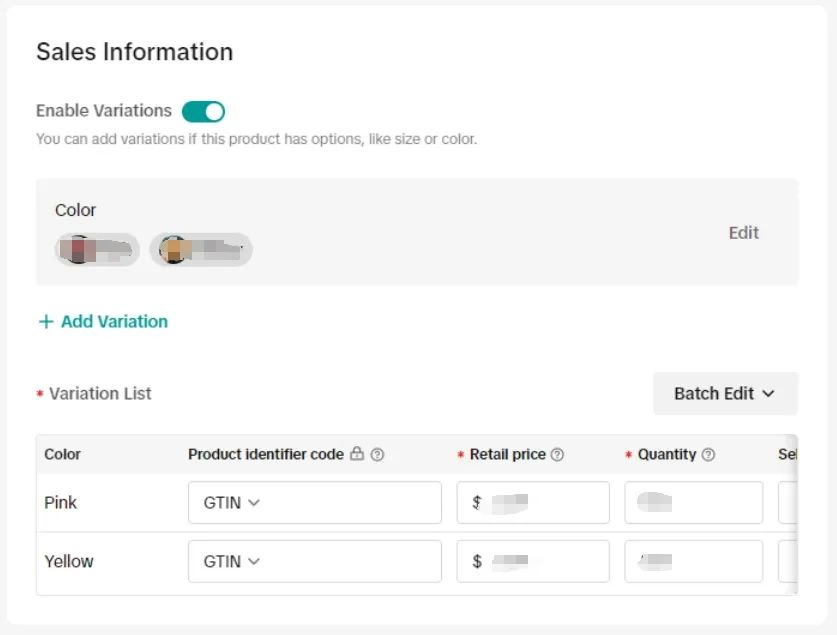This screenshot has width=837, height=635.
Task: Click the lock icon beside Product identifier code
Action: 357,454
